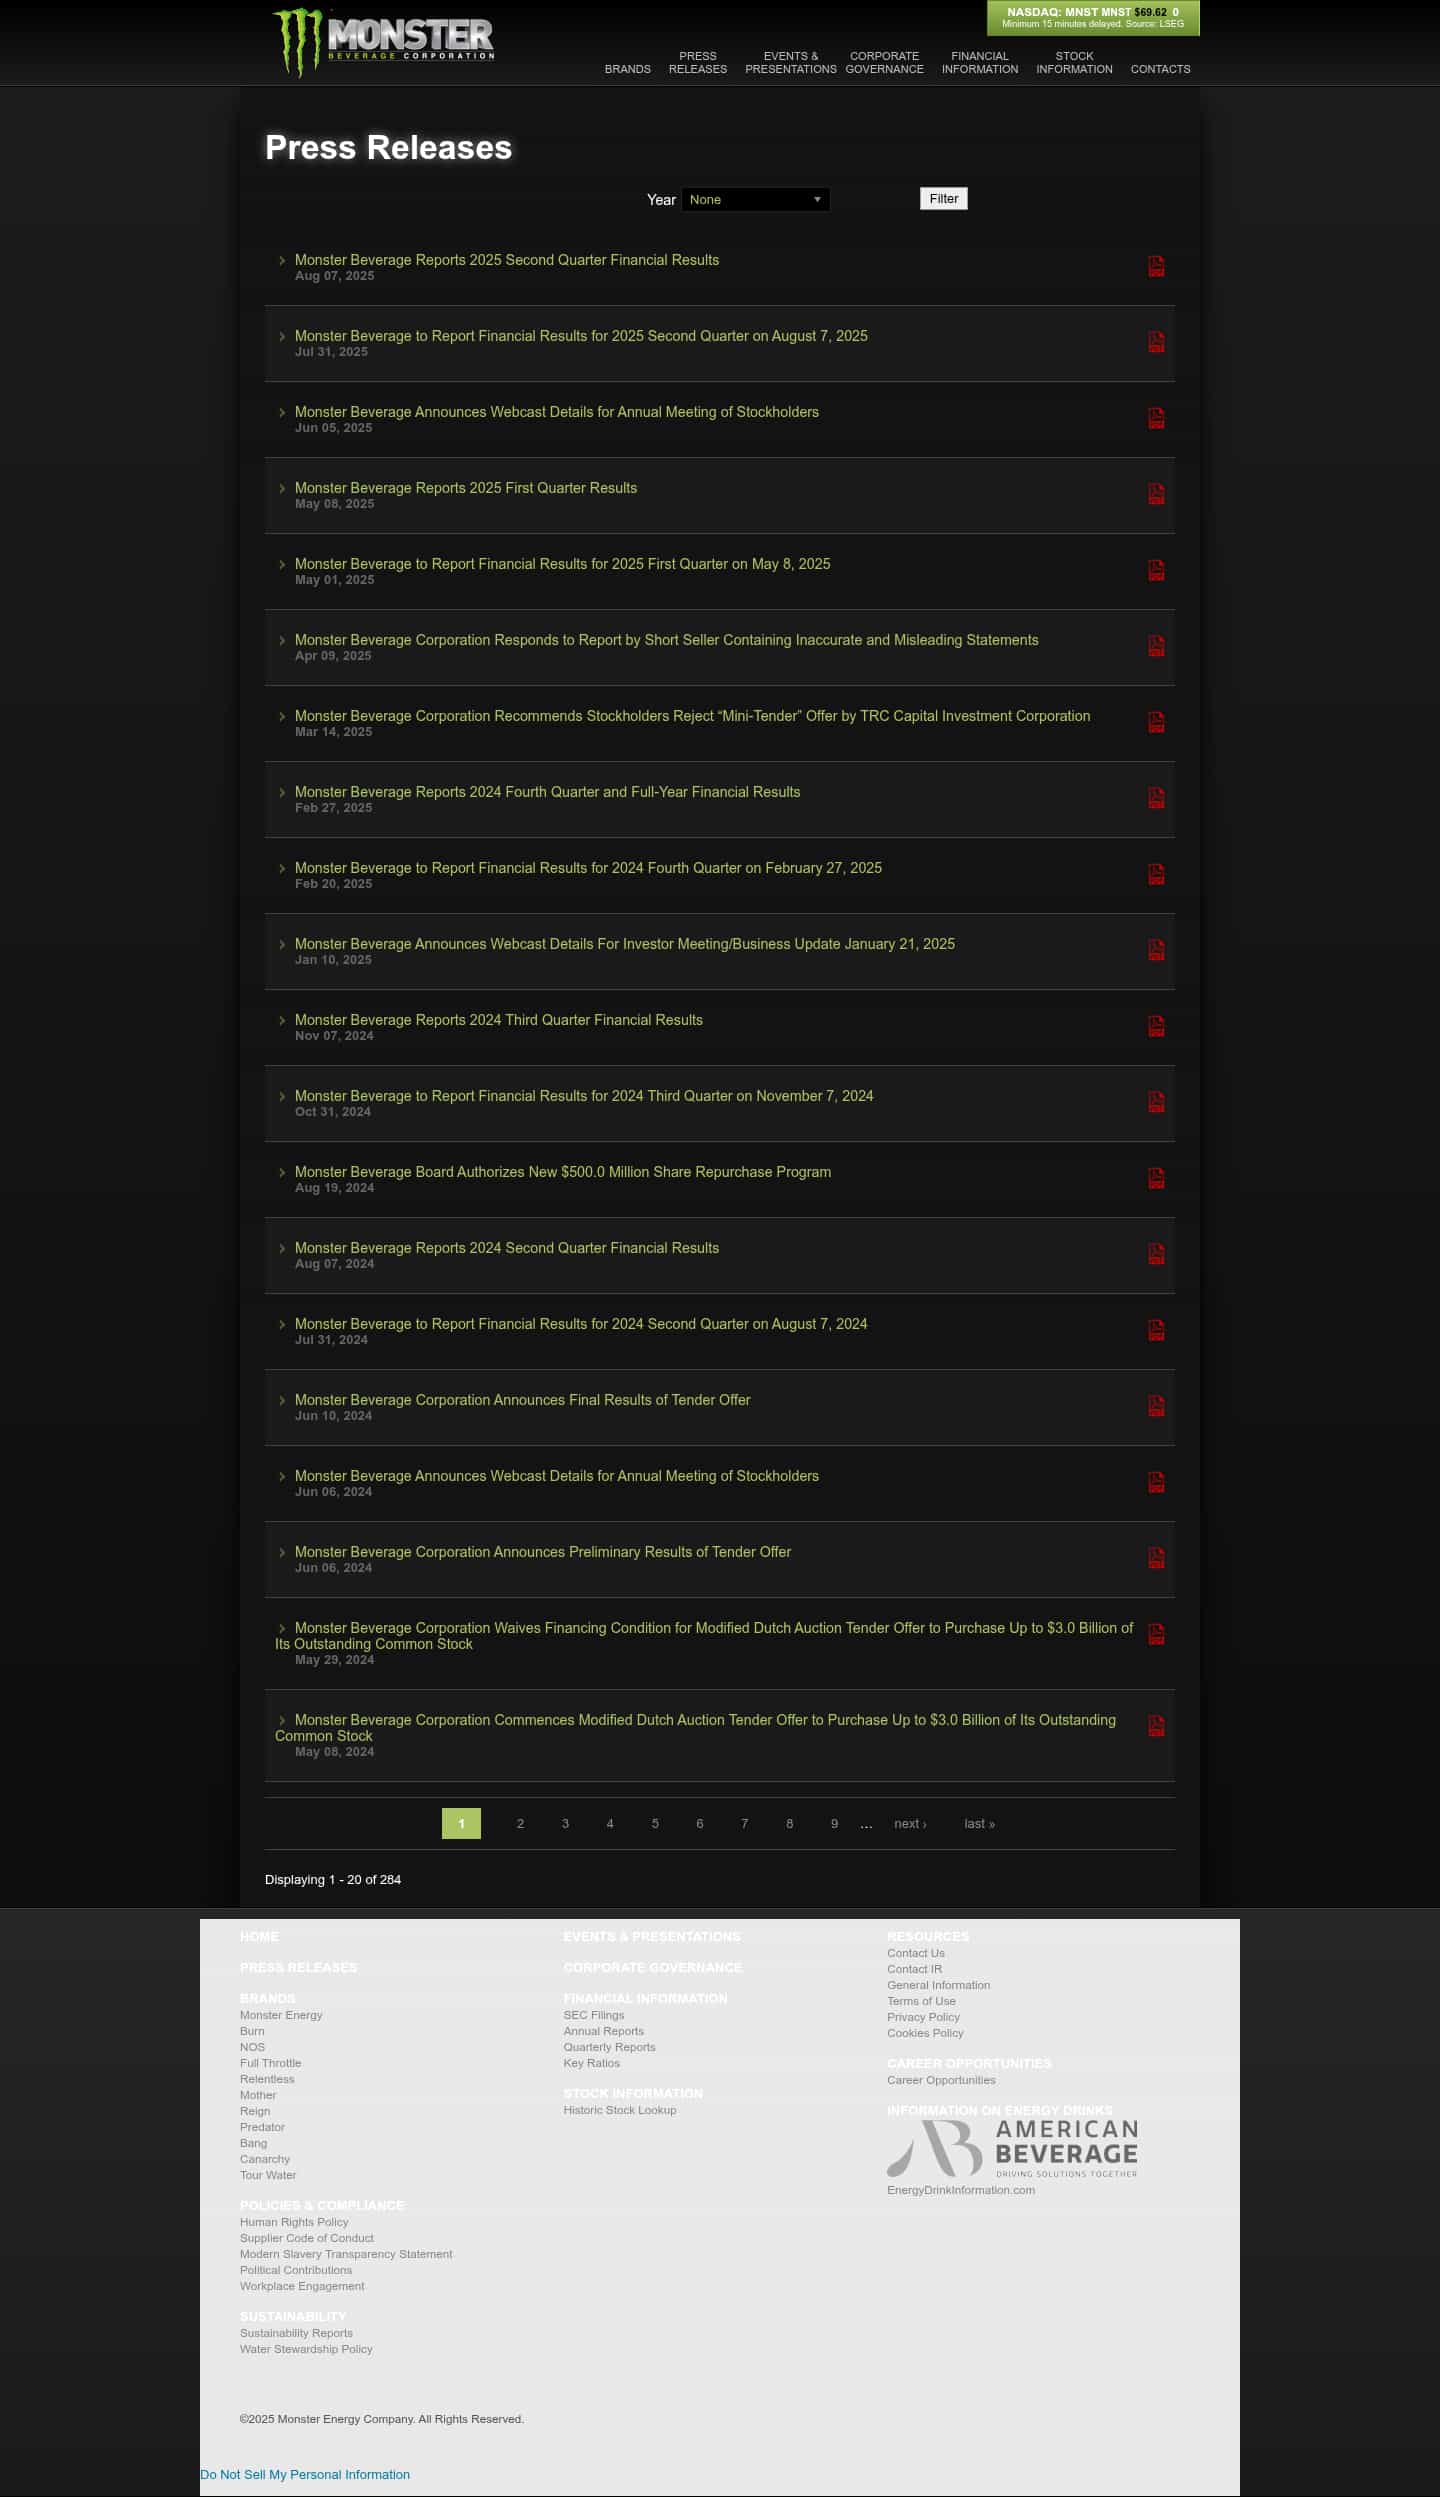This screenshot has height=2497, width=1440.
Task: Download PDF of Jul 31, 2025 release
Action: (1156, 342)
